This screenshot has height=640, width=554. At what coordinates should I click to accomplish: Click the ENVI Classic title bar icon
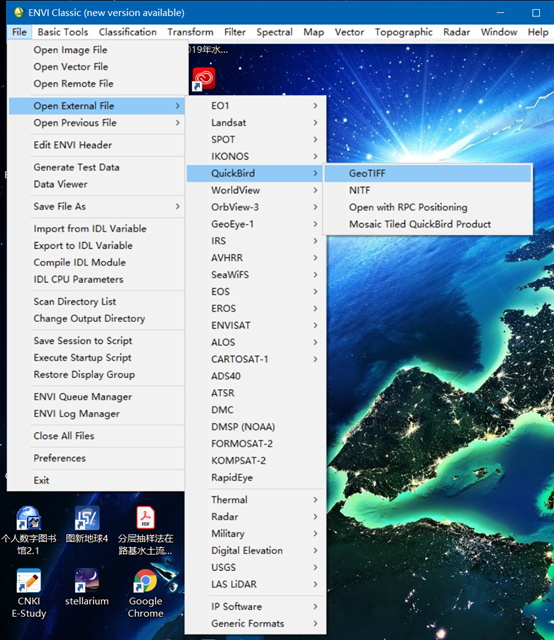[18, 12]
